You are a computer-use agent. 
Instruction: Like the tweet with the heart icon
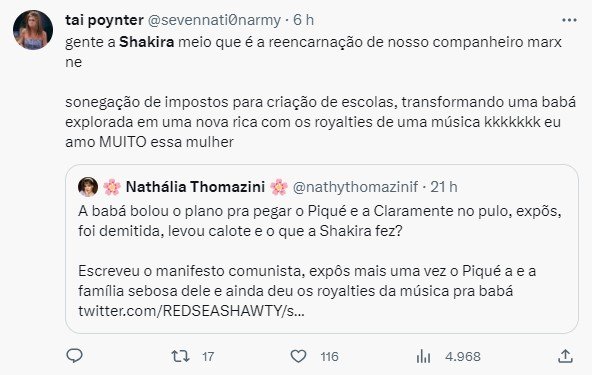pos(298,356)
